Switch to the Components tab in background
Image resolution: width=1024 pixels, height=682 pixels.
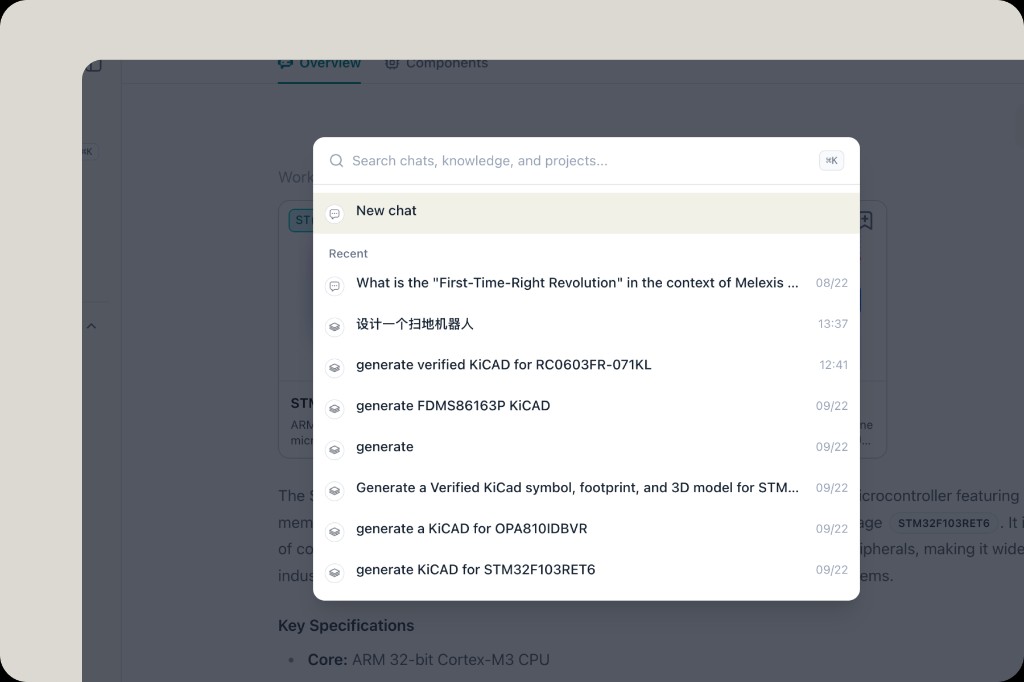coord(437,64)
